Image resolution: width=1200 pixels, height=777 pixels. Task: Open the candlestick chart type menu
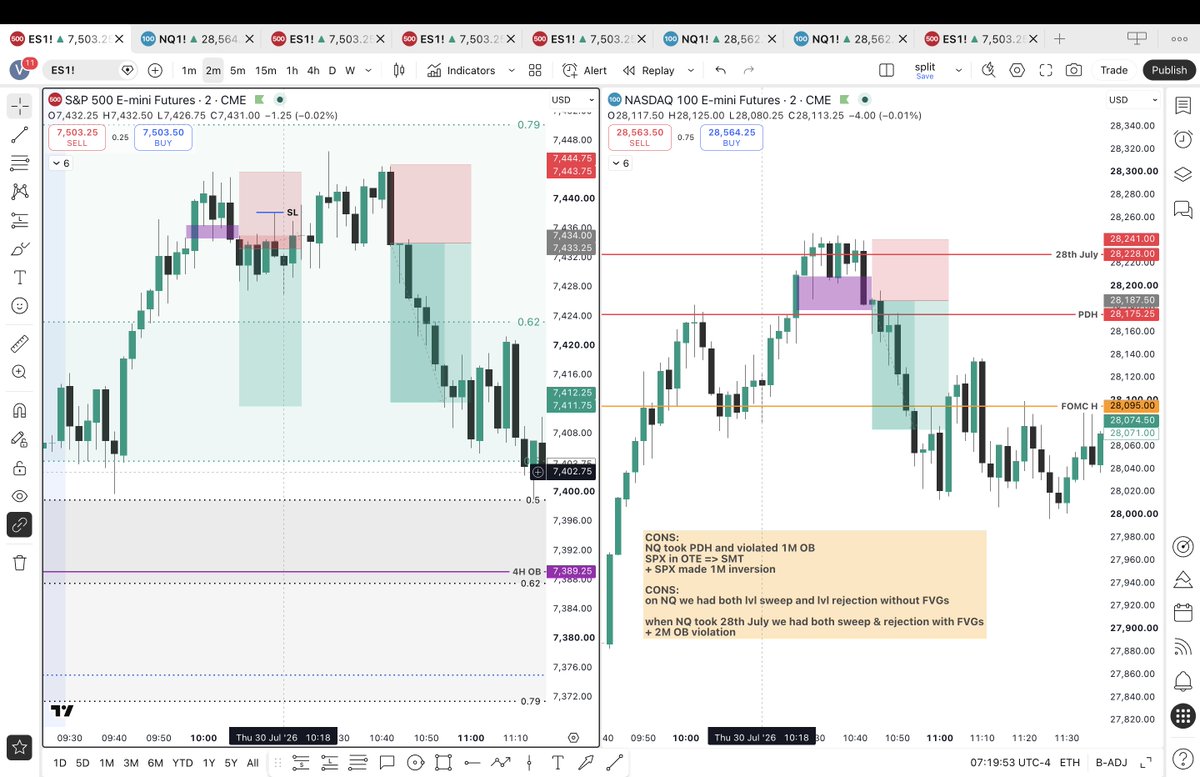click(x=399, y=70)
